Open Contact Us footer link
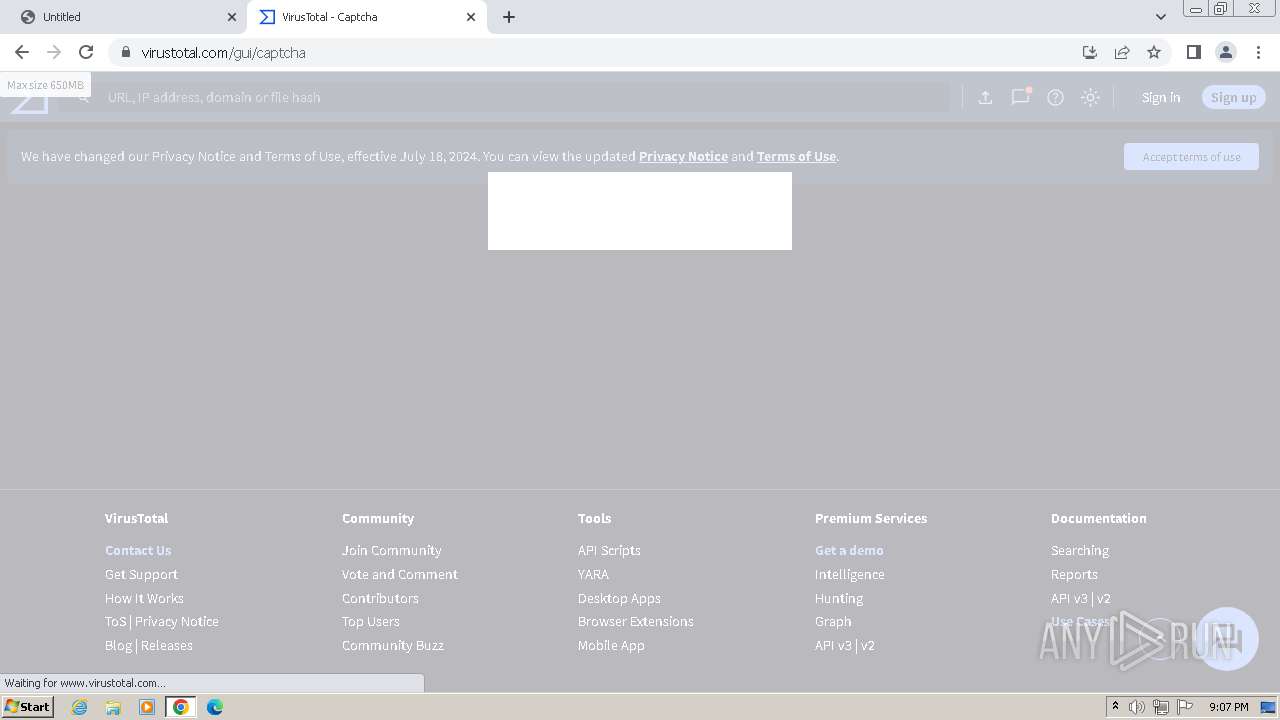Screen dimensions: 1280x720 click(x=138, y=550)
